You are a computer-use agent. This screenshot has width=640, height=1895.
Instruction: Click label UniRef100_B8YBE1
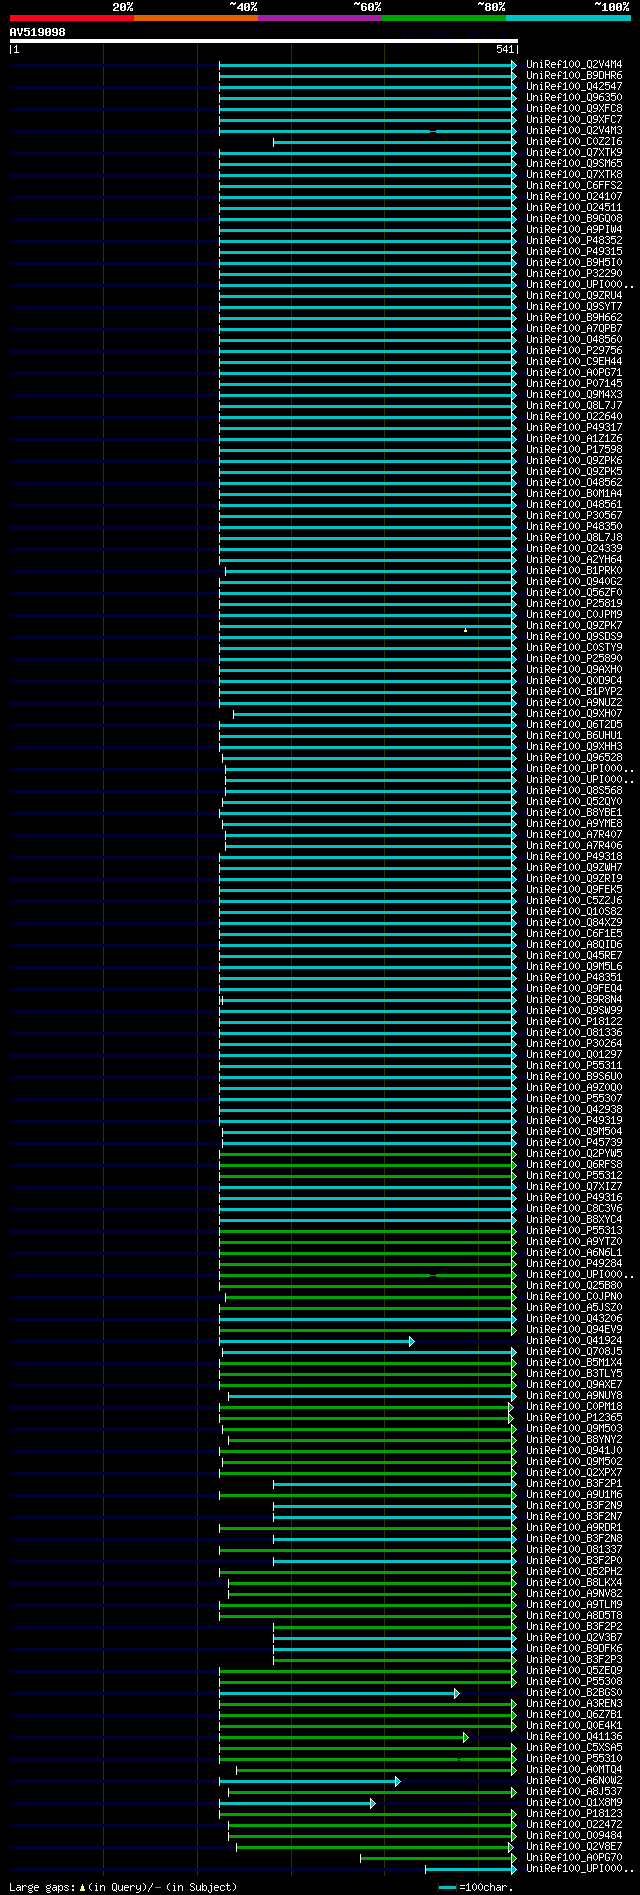click(574, 812)
